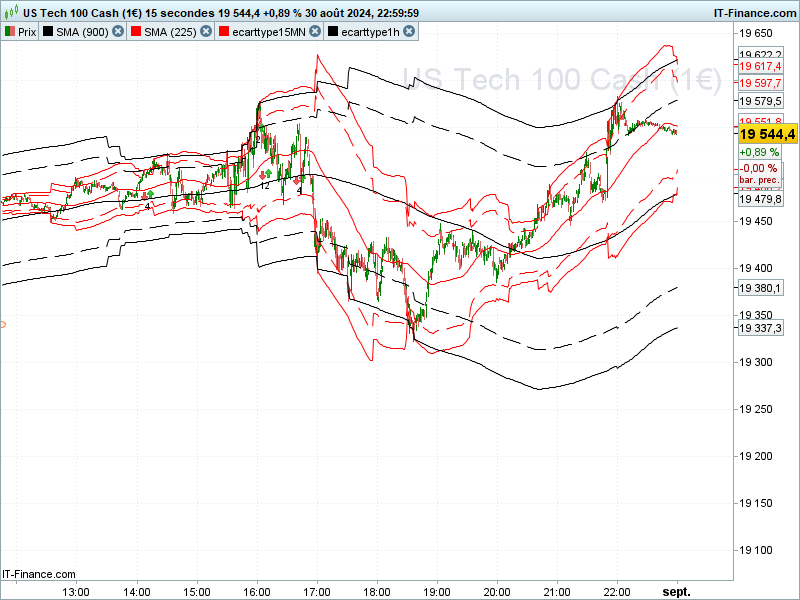Click the 19 100 price axis tick
Image resolution: width=800 pixels, height=600 pixels.
click(756, 550)
